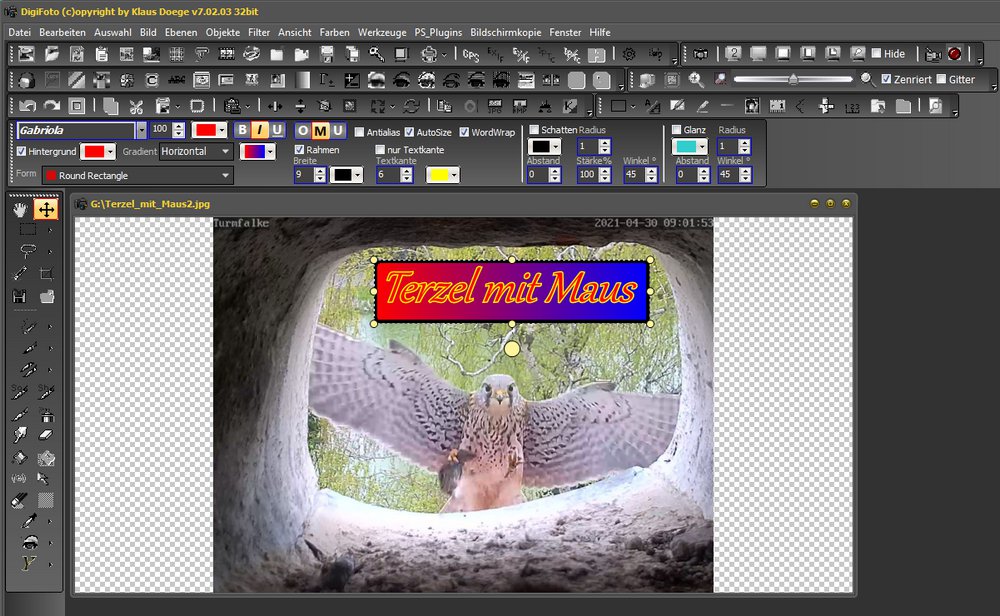Open the Round Rectangle form dropdown
Image resolution: width=1000 pixels, height=616 pixels.
227,176
